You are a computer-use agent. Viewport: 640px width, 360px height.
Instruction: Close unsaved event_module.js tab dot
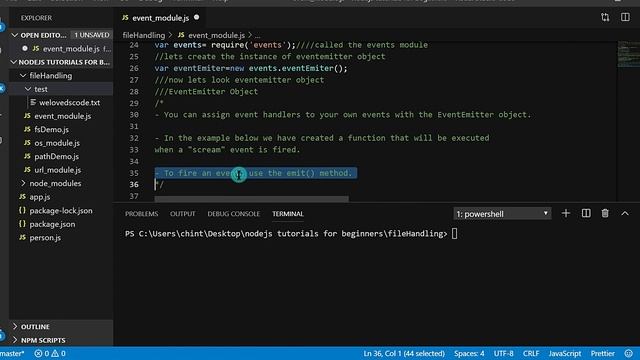[197, 18]
